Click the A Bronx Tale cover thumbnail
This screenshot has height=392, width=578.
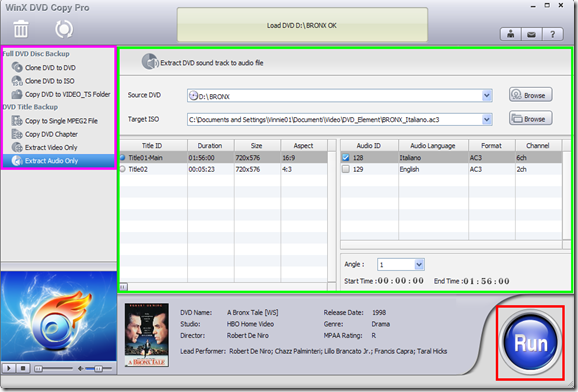[147, 335]
